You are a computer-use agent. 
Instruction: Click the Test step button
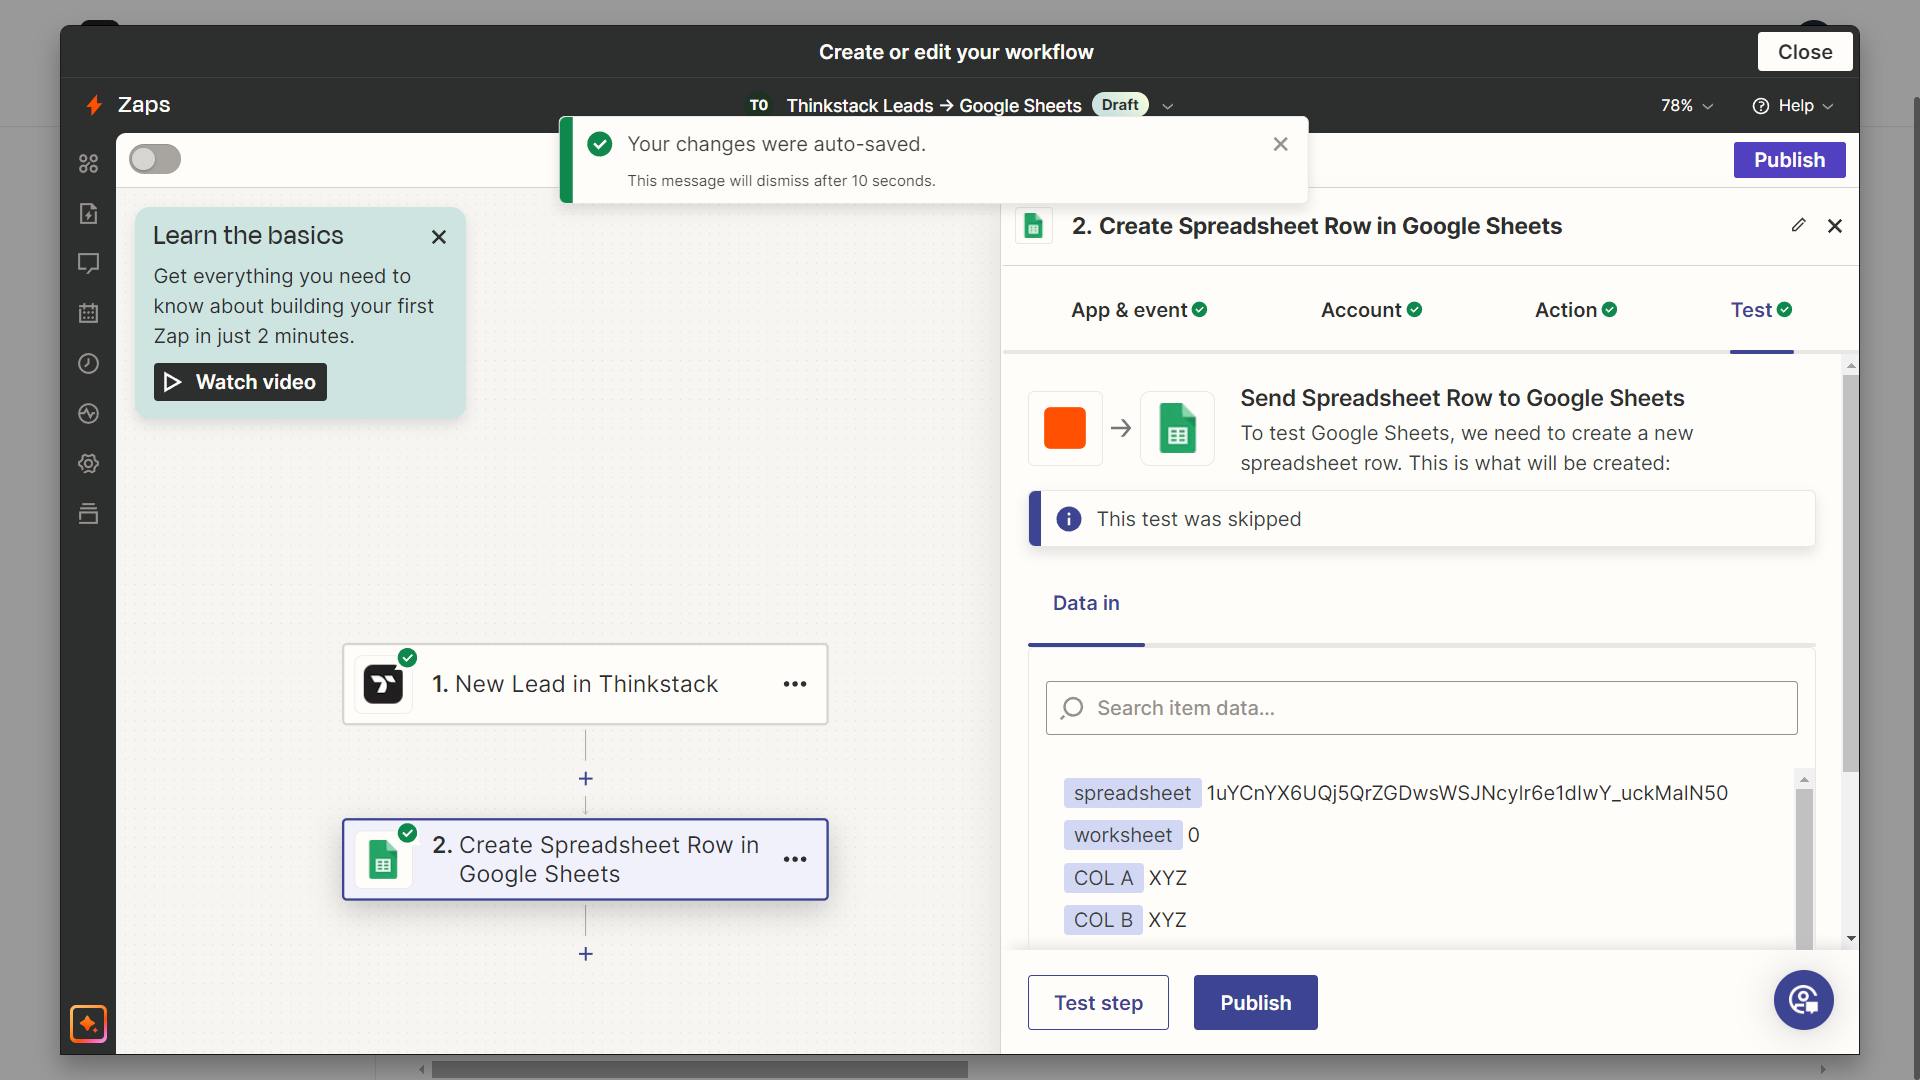coord(1098,1002)
